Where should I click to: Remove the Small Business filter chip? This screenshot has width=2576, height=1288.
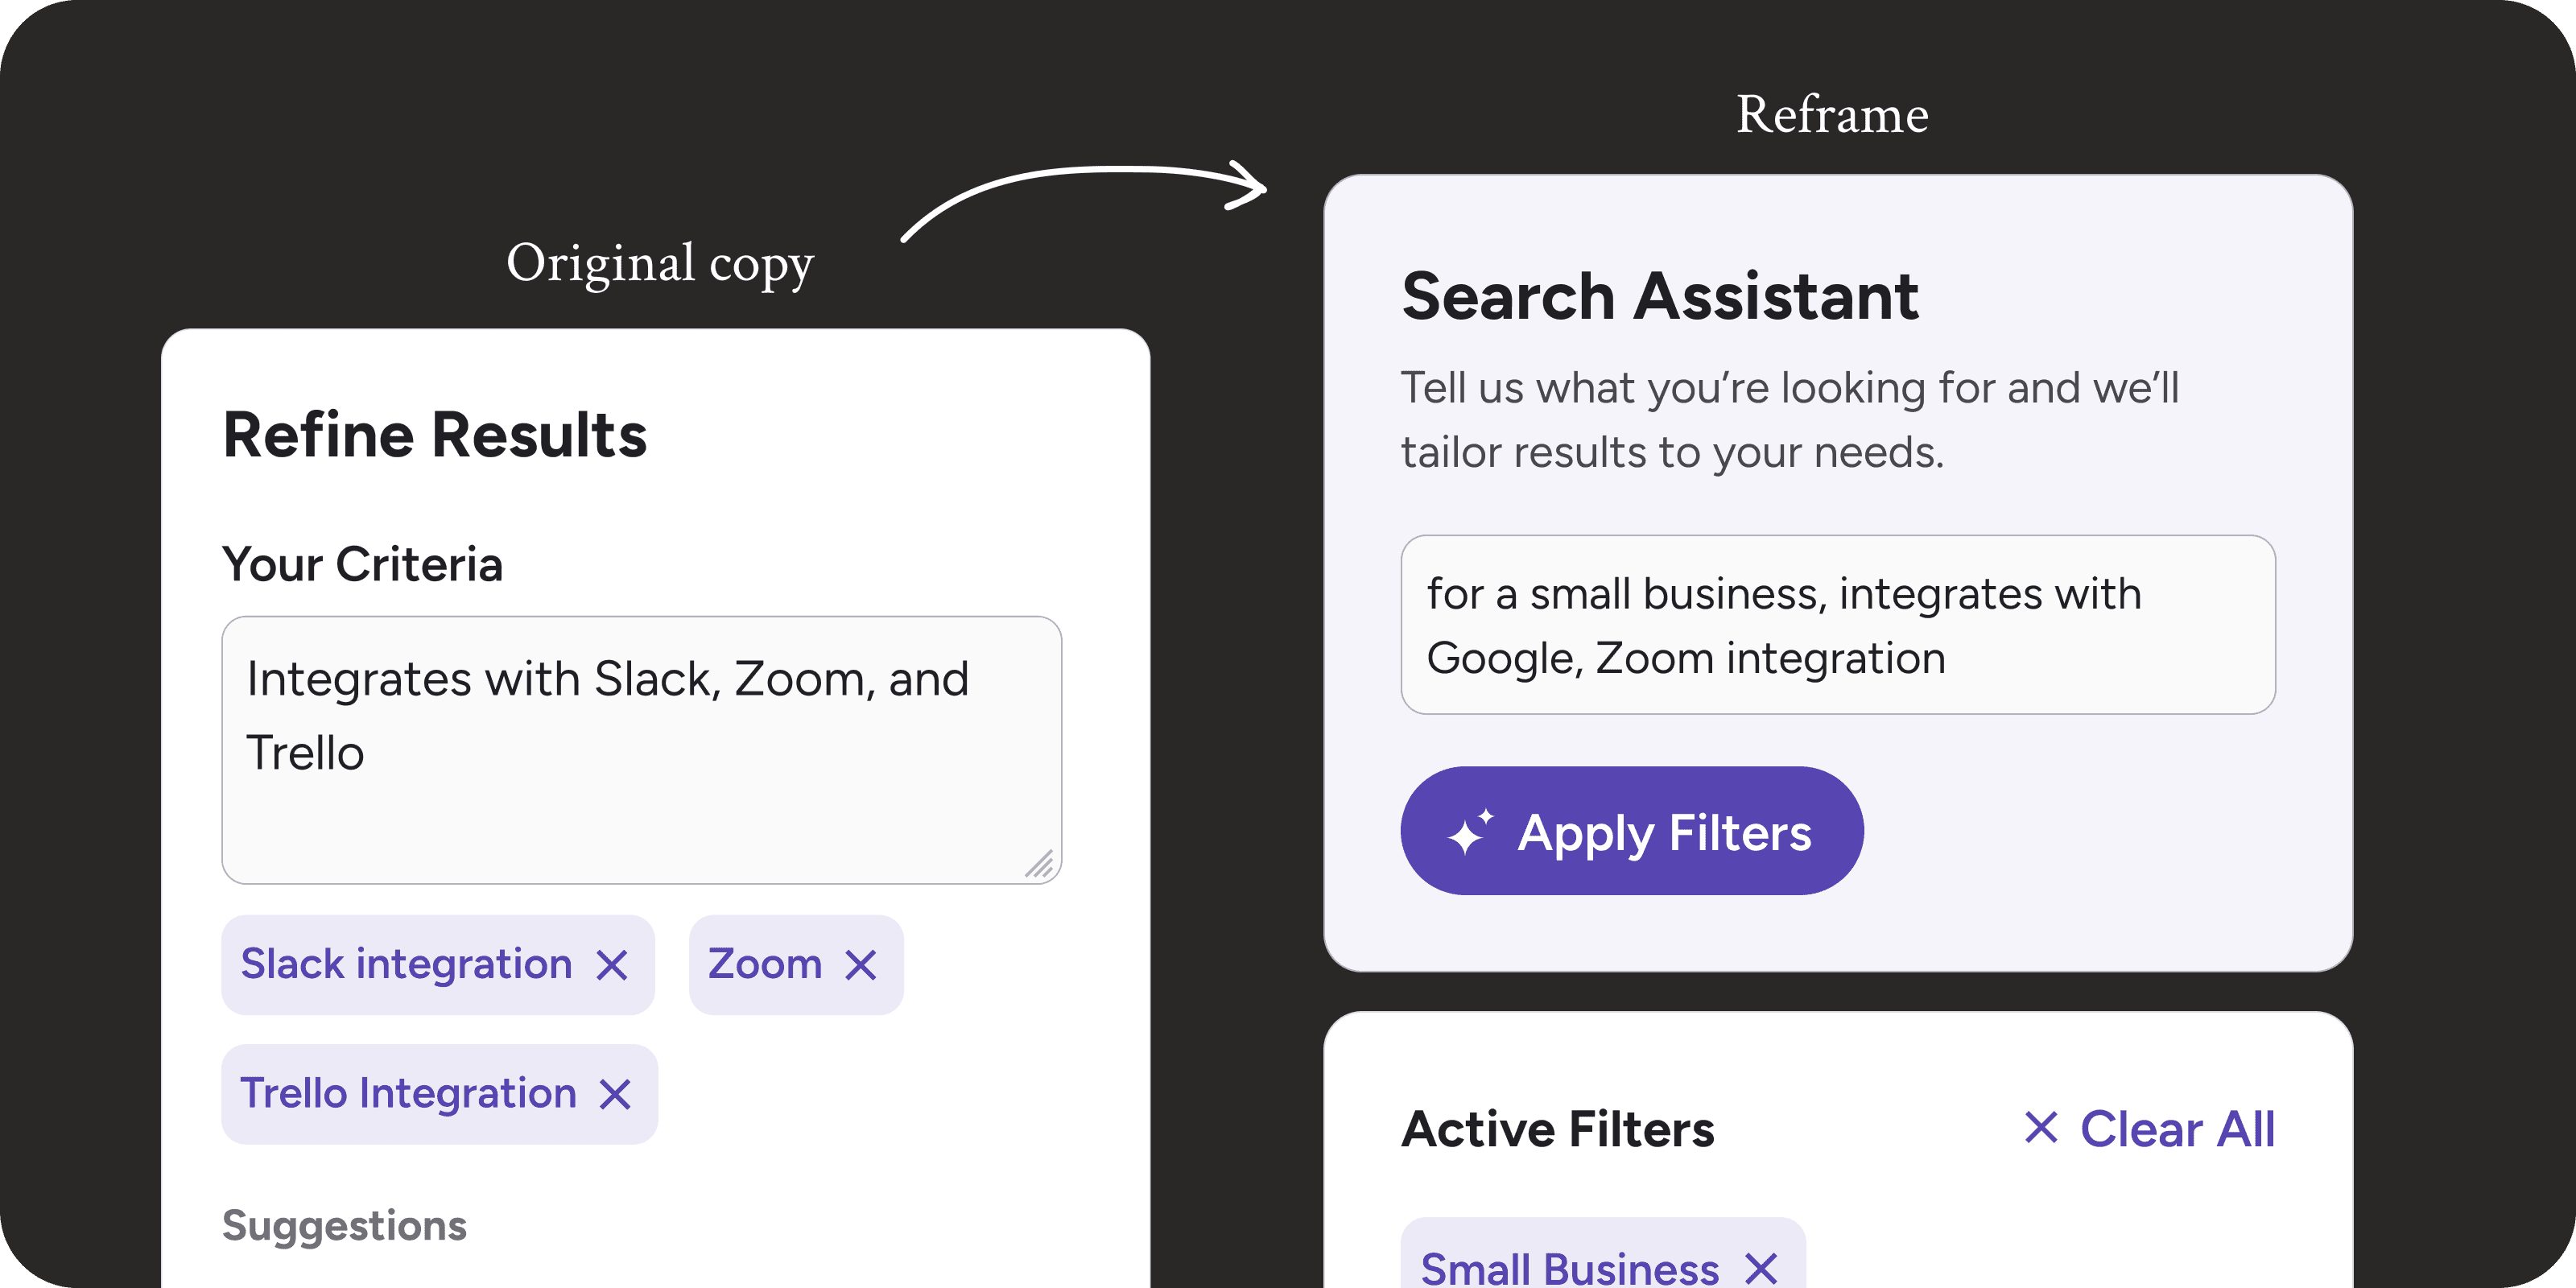coord(1761,1269)
